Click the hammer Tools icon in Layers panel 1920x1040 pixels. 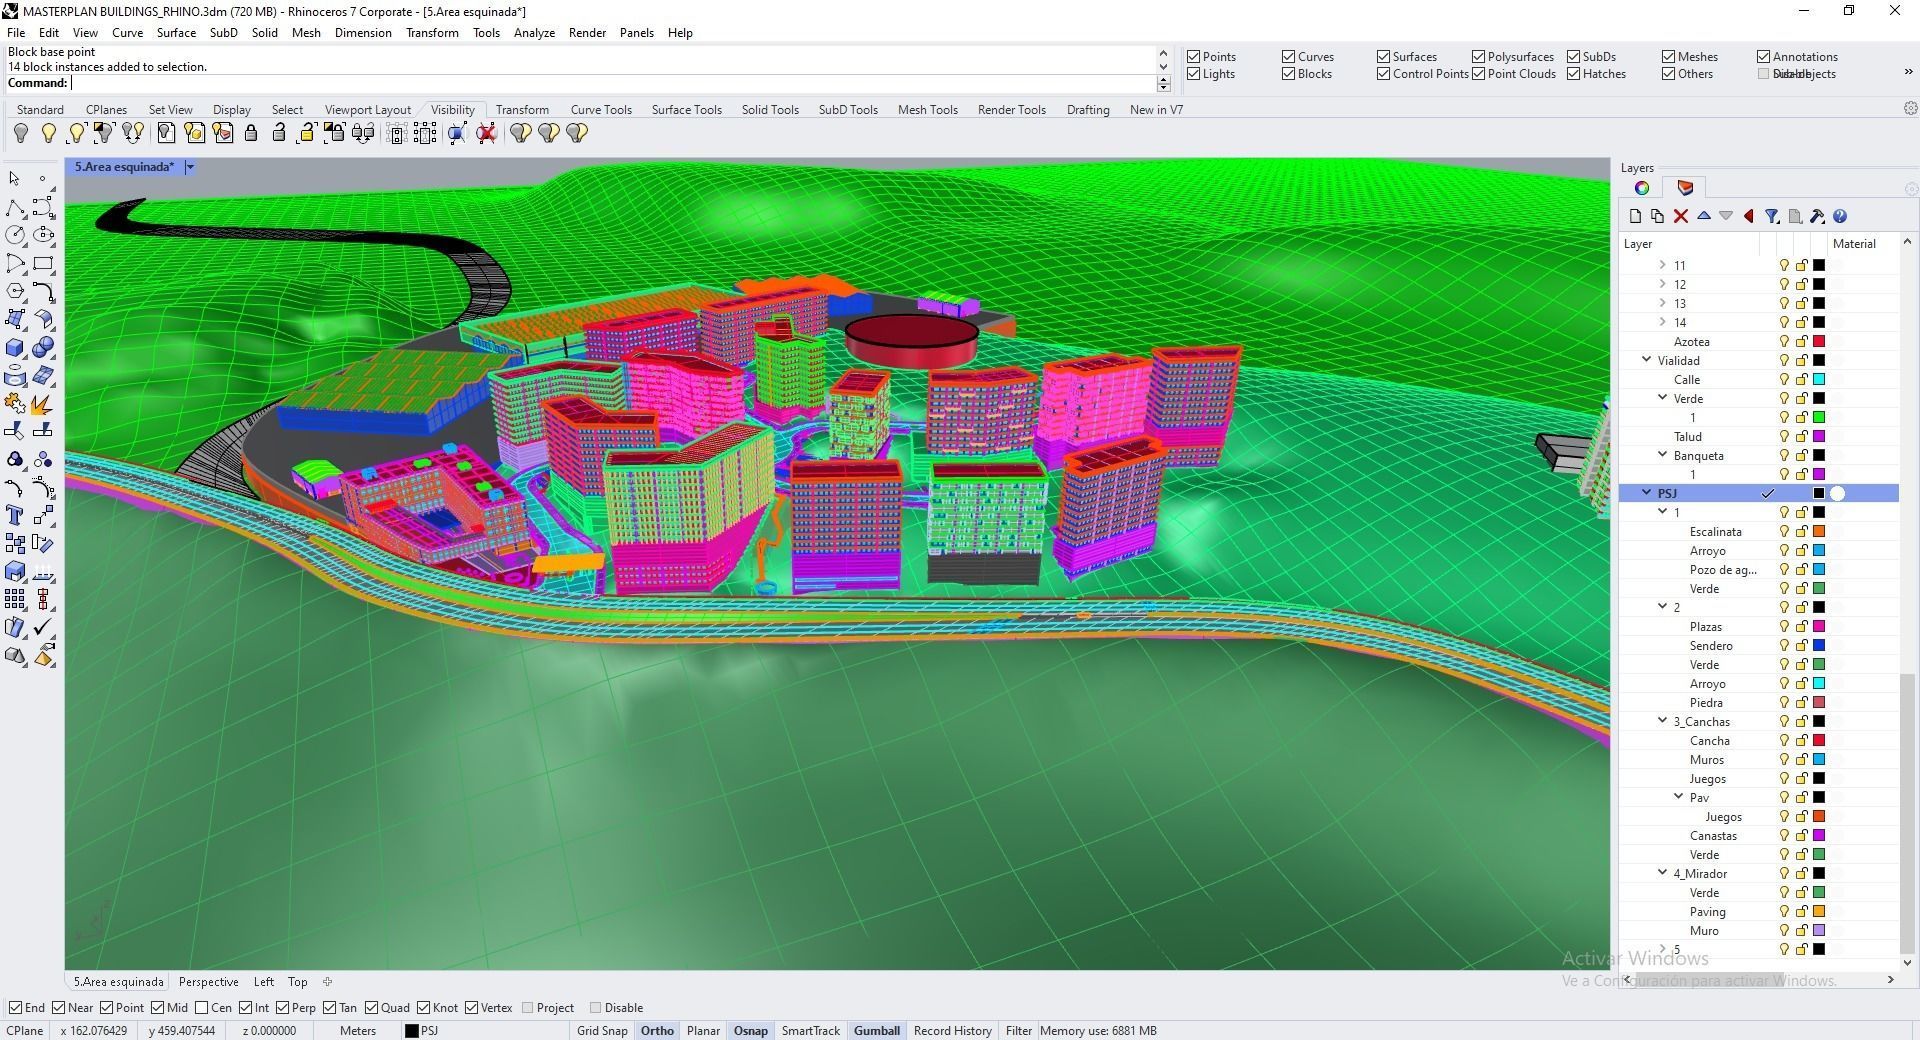point(1817,216)
